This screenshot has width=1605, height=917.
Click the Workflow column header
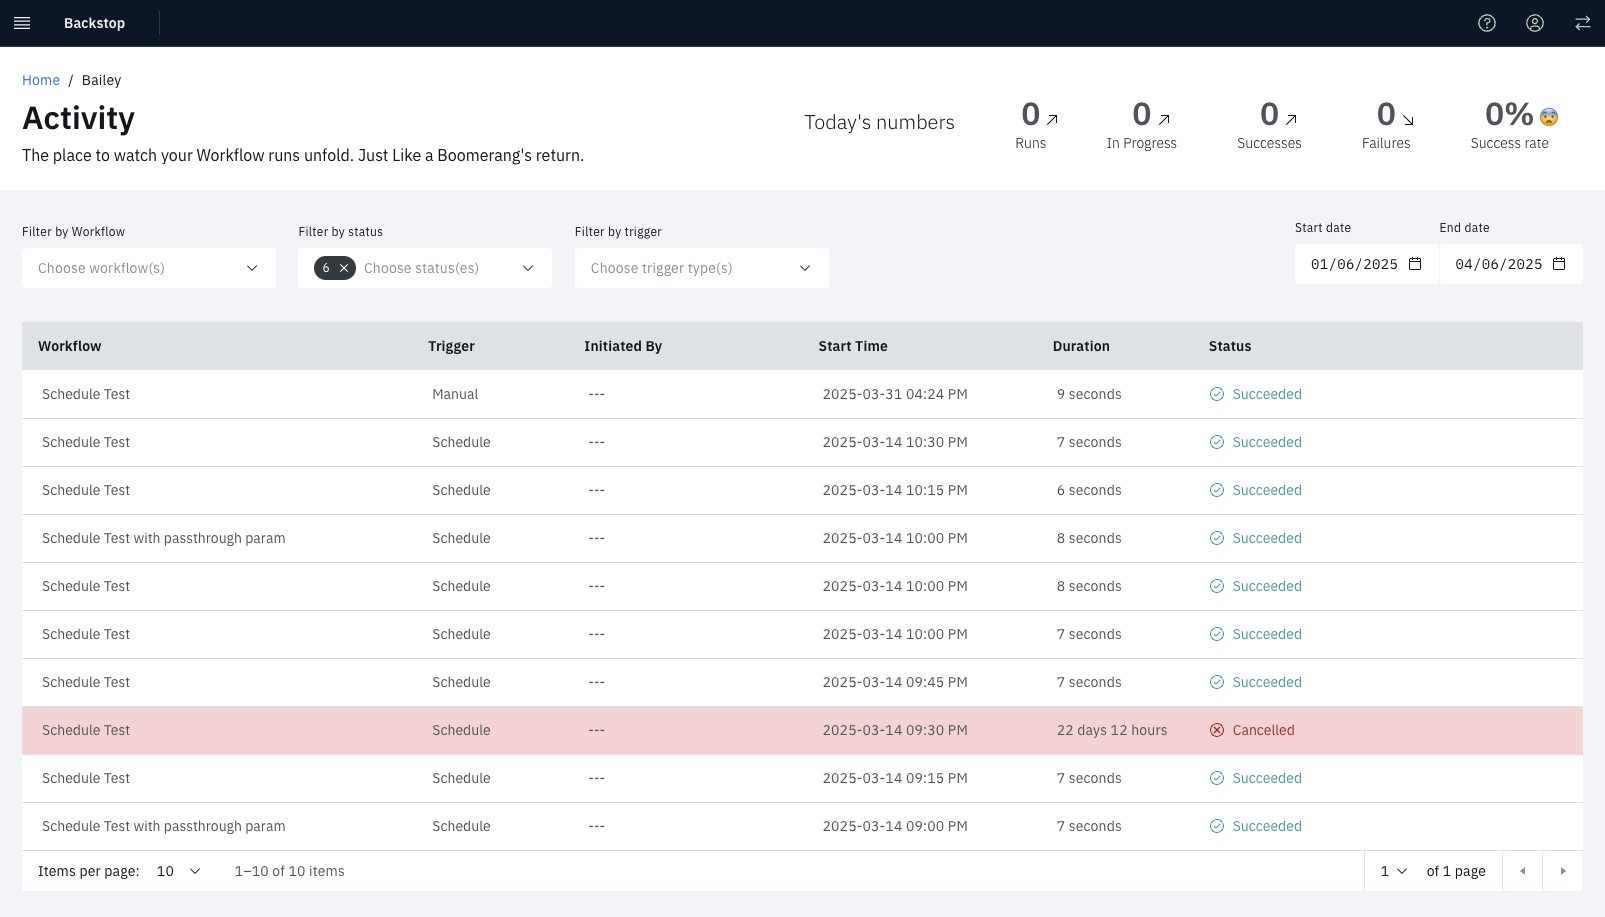70,346
